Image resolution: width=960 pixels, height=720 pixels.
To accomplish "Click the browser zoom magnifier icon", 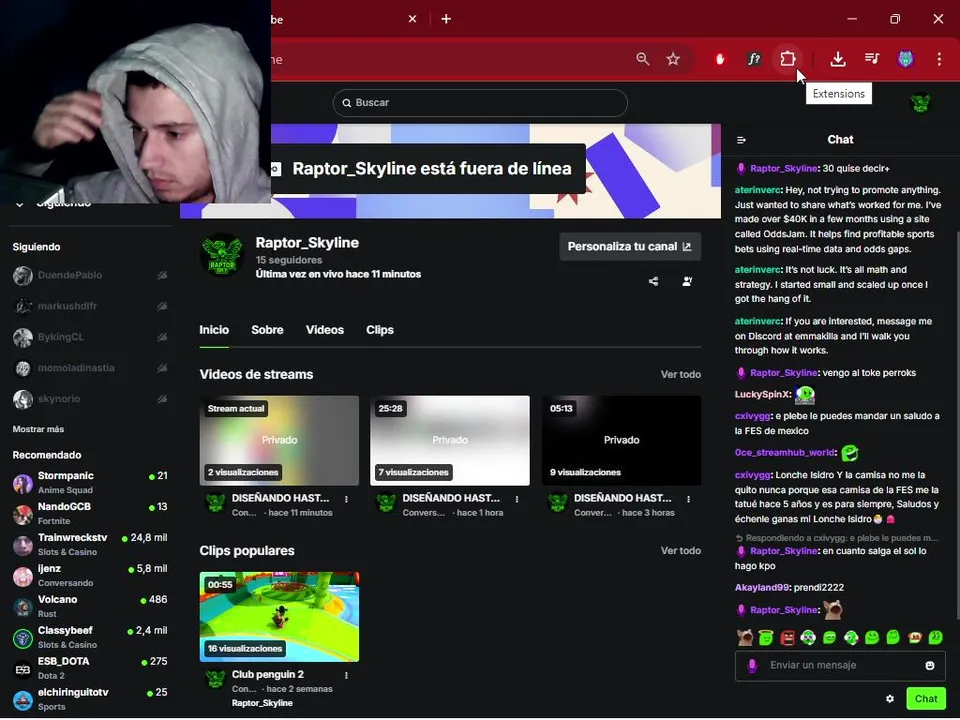I will click(642, 59).
